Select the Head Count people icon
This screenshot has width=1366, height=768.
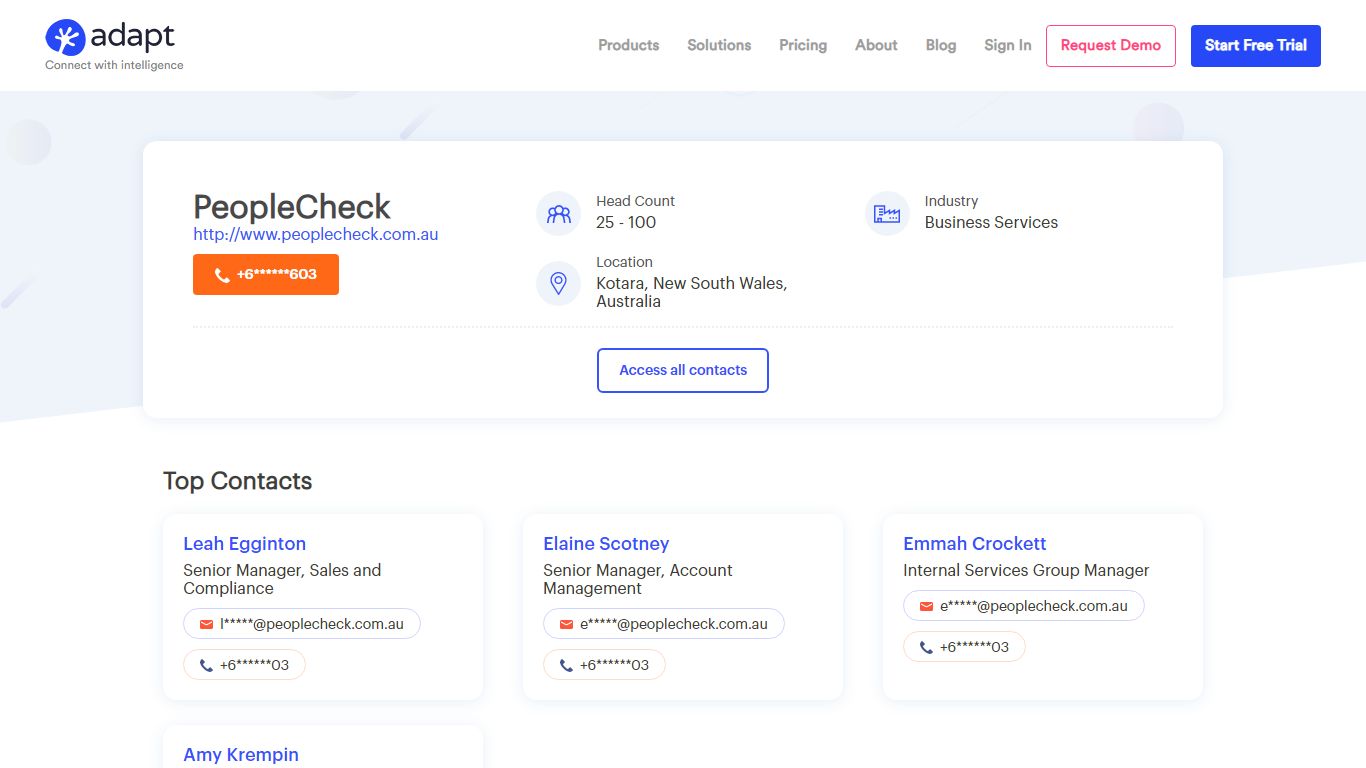(x=558, y=213)
